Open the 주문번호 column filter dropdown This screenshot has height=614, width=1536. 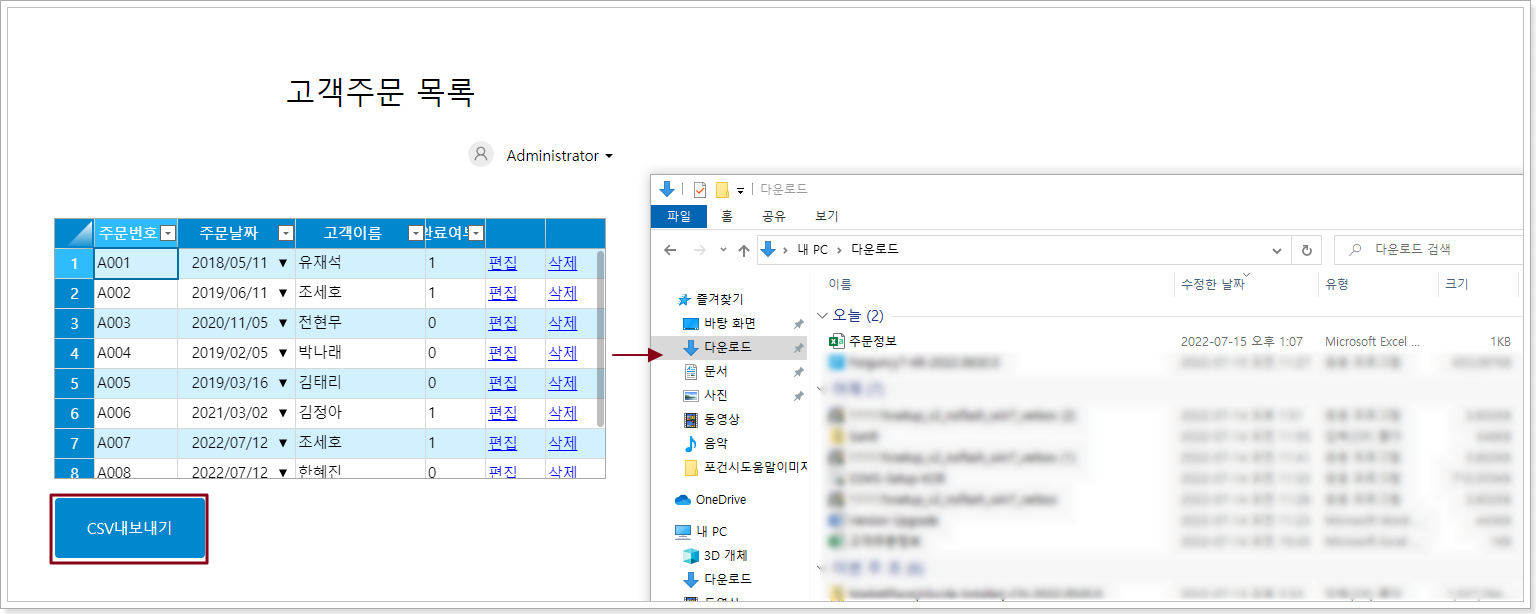click(x=167, y=233)
